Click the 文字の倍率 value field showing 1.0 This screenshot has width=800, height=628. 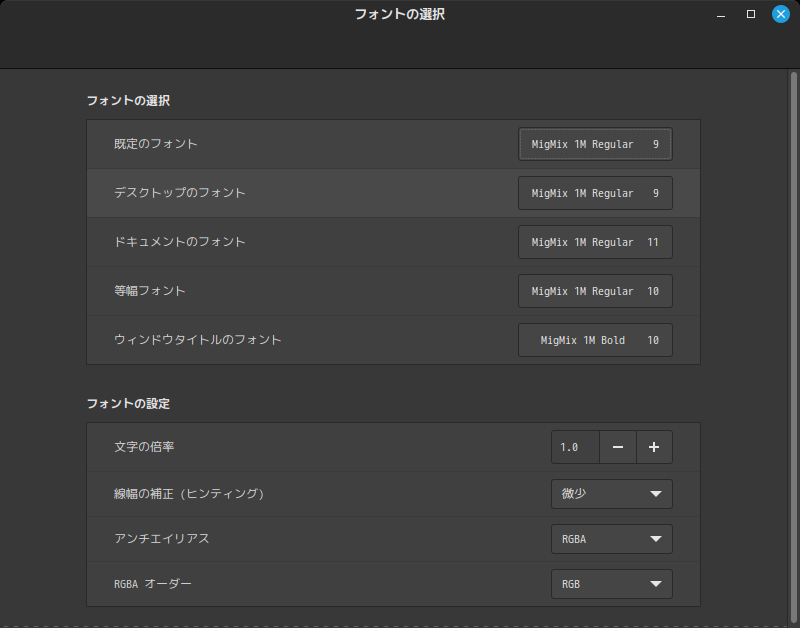[575, 447]
